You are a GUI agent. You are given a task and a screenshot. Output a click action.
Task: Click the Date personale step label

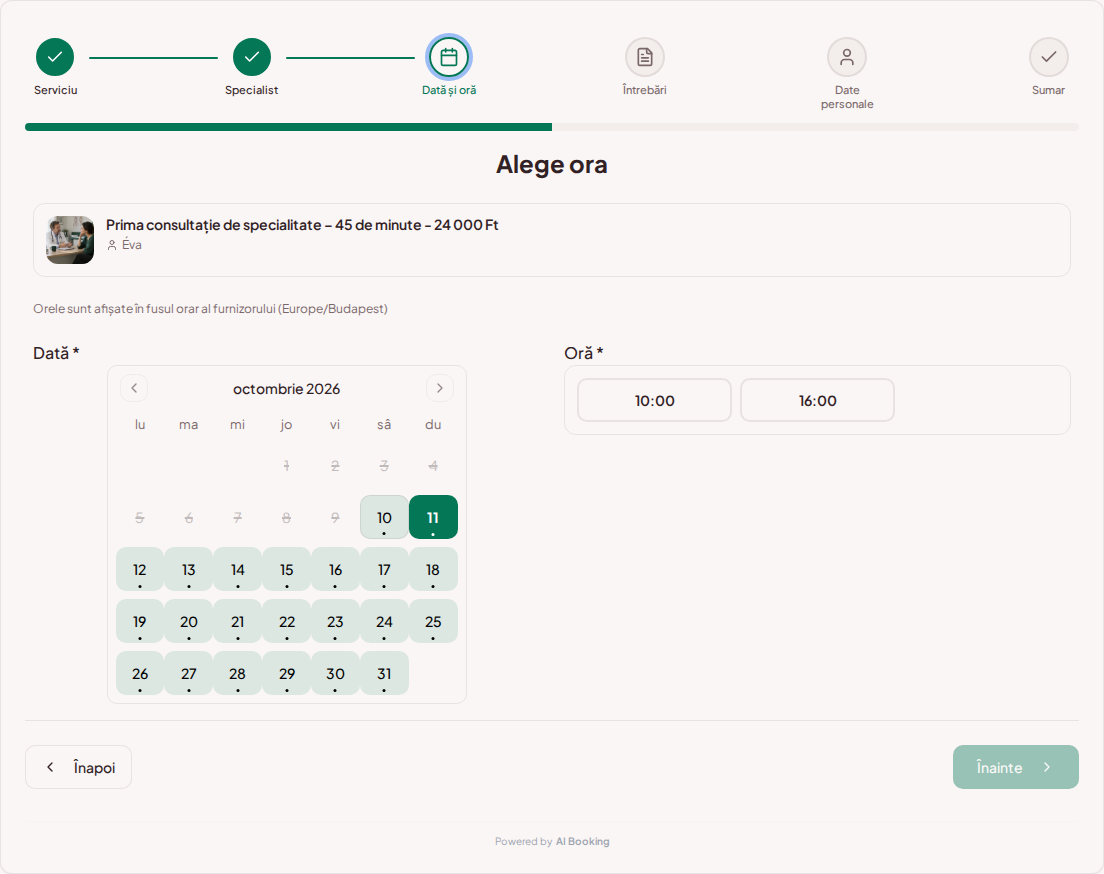847,97
